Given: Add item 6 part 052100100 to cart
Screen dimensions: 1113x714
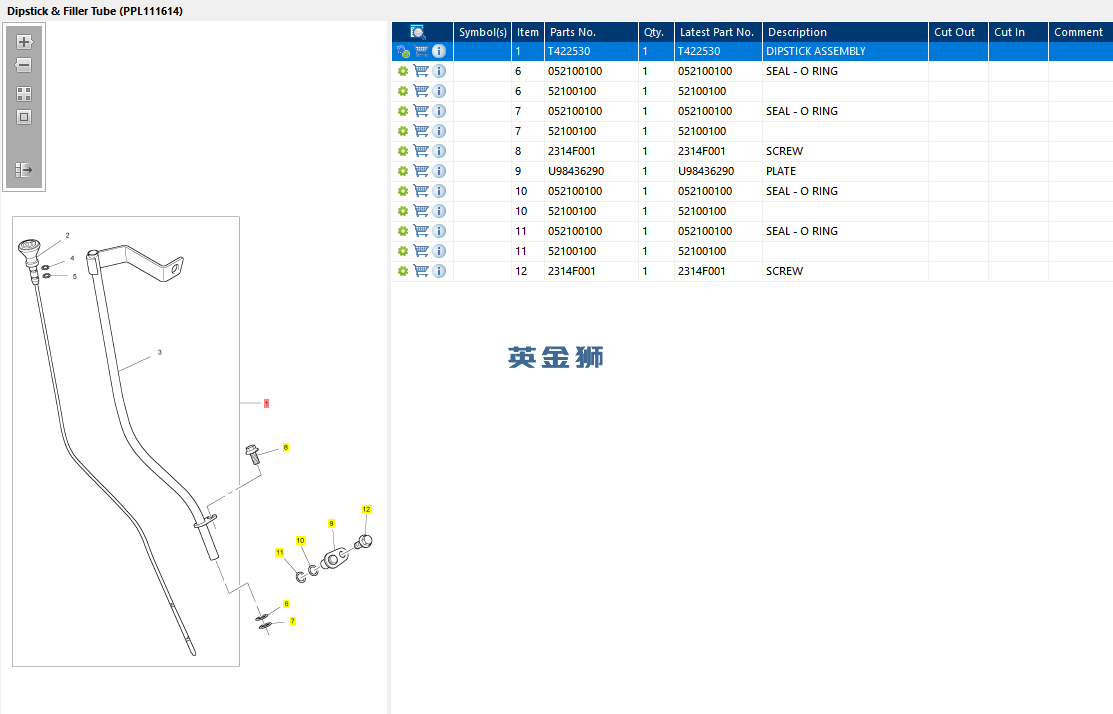Looking at the screenshot, I should [x=422, y=71].
